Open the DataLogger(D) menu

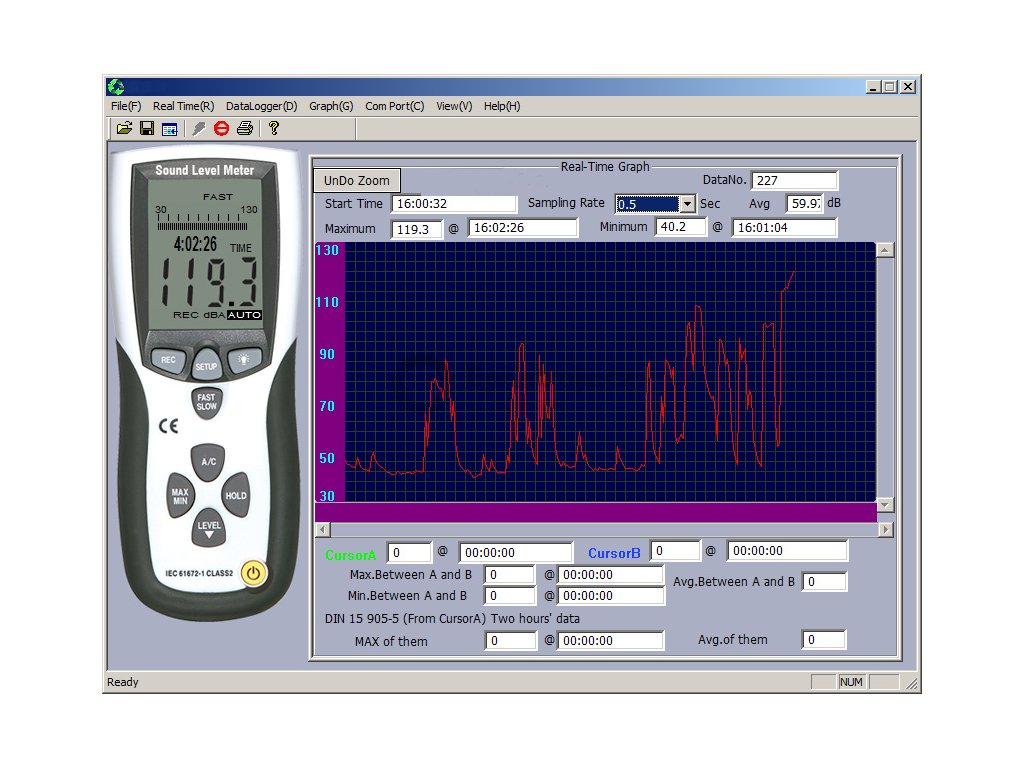261,106
